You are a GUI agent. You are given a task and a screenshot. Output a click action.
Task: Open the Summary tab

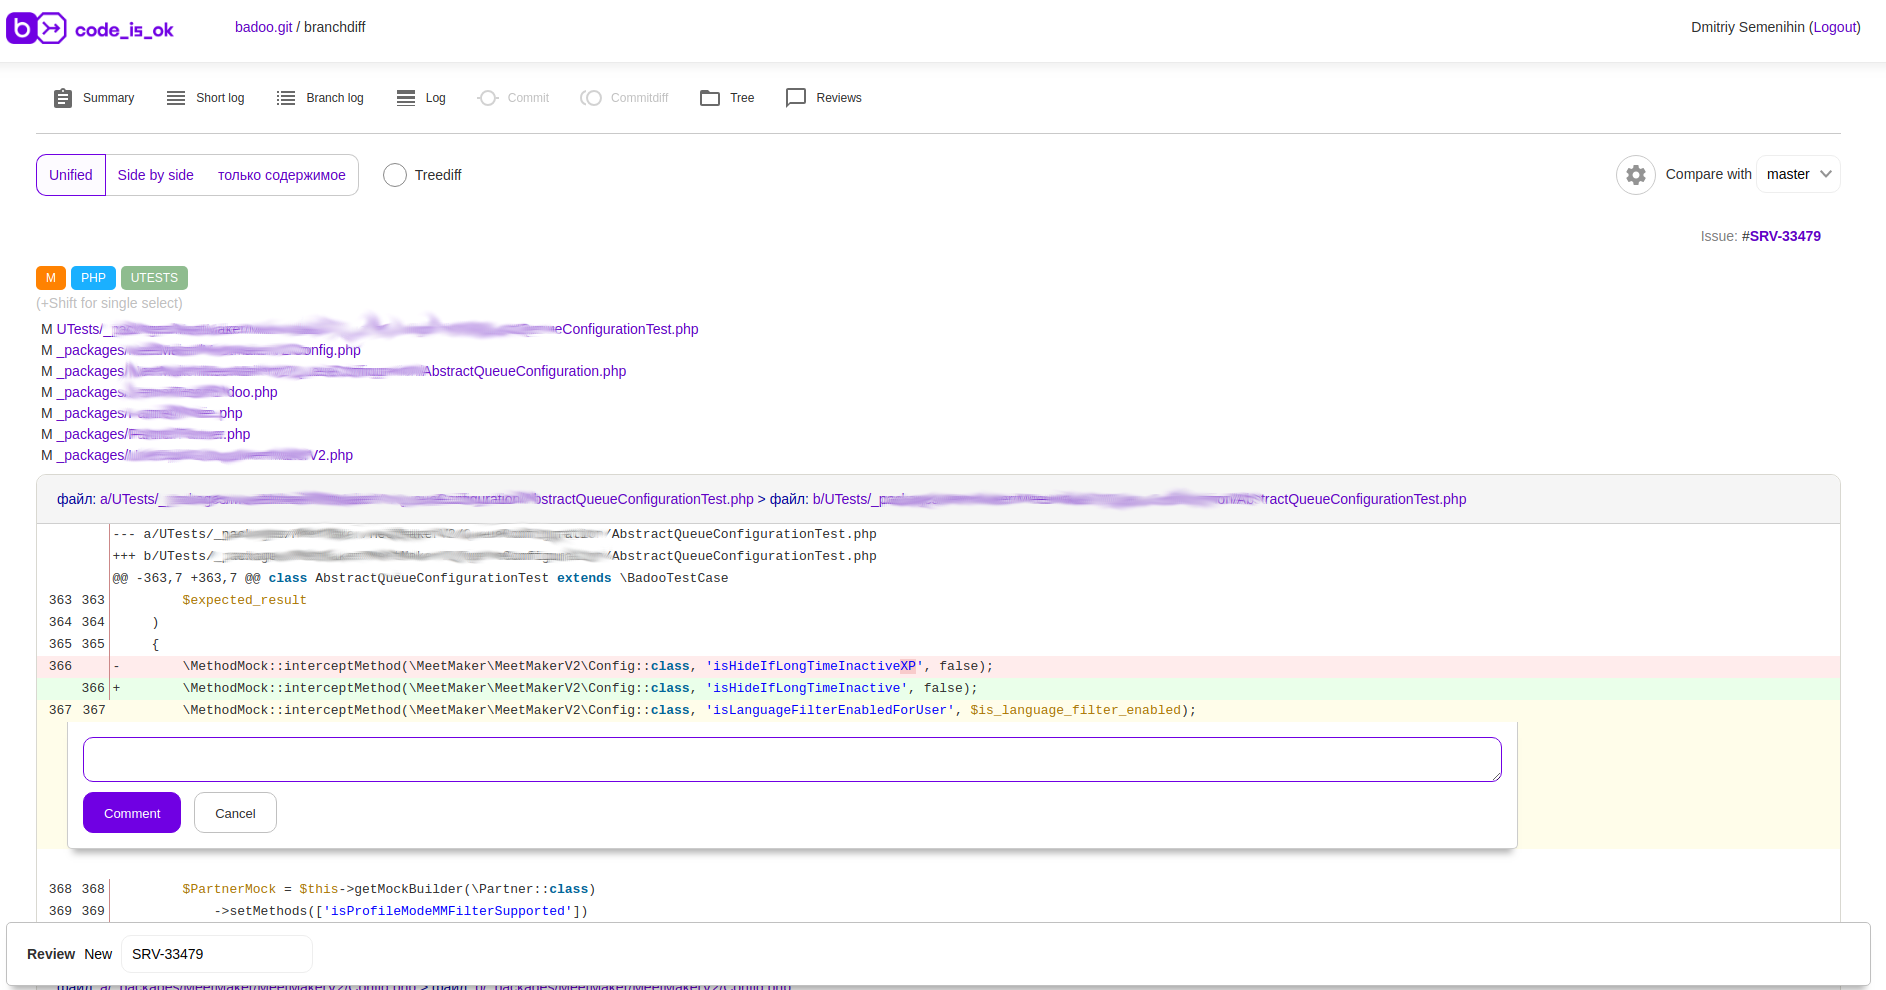click(x=108, y=98)
